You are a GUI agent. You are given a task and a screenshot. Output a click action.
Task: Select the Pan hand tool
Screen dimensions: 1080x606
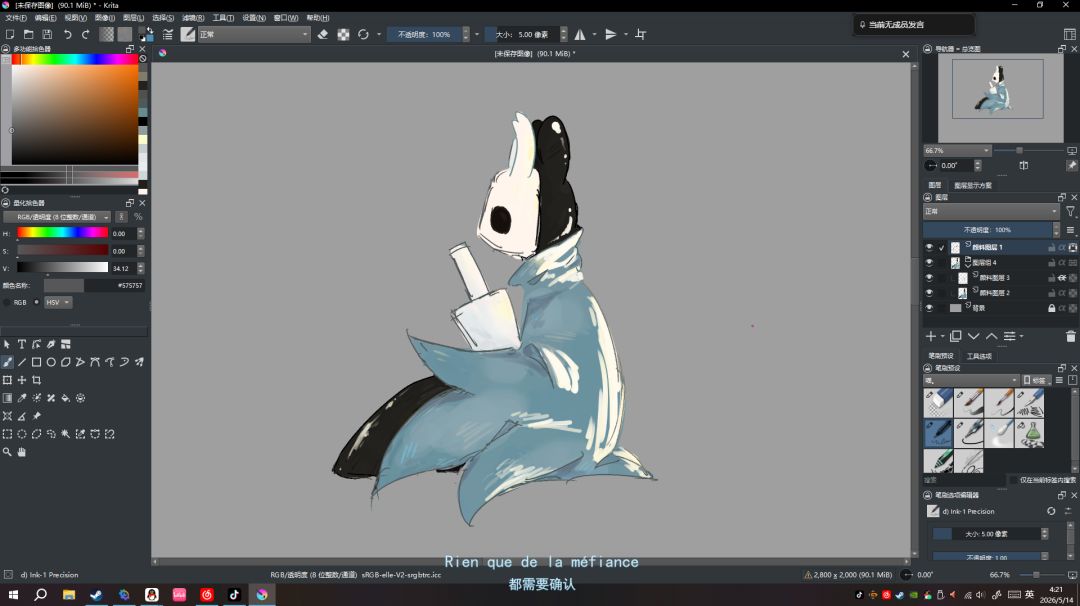pyautogui.click(x=22, y=452)
